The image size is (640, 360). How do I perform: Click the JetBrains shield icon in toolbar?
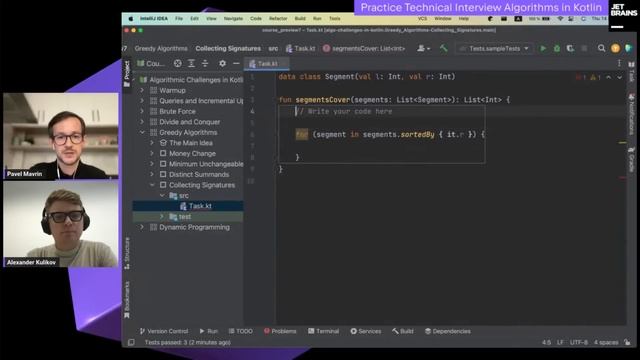click(x=629, y=49)
